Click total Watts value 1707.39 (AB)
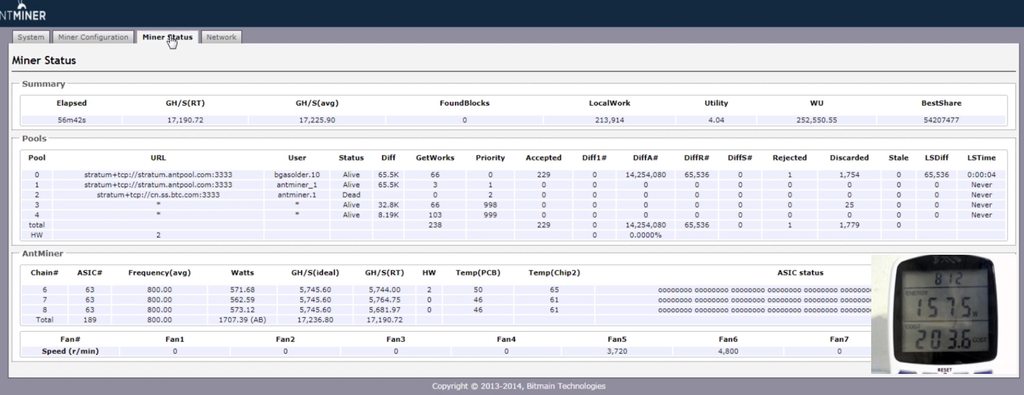This screenshot has height=395, width=1024. [242, 320]
